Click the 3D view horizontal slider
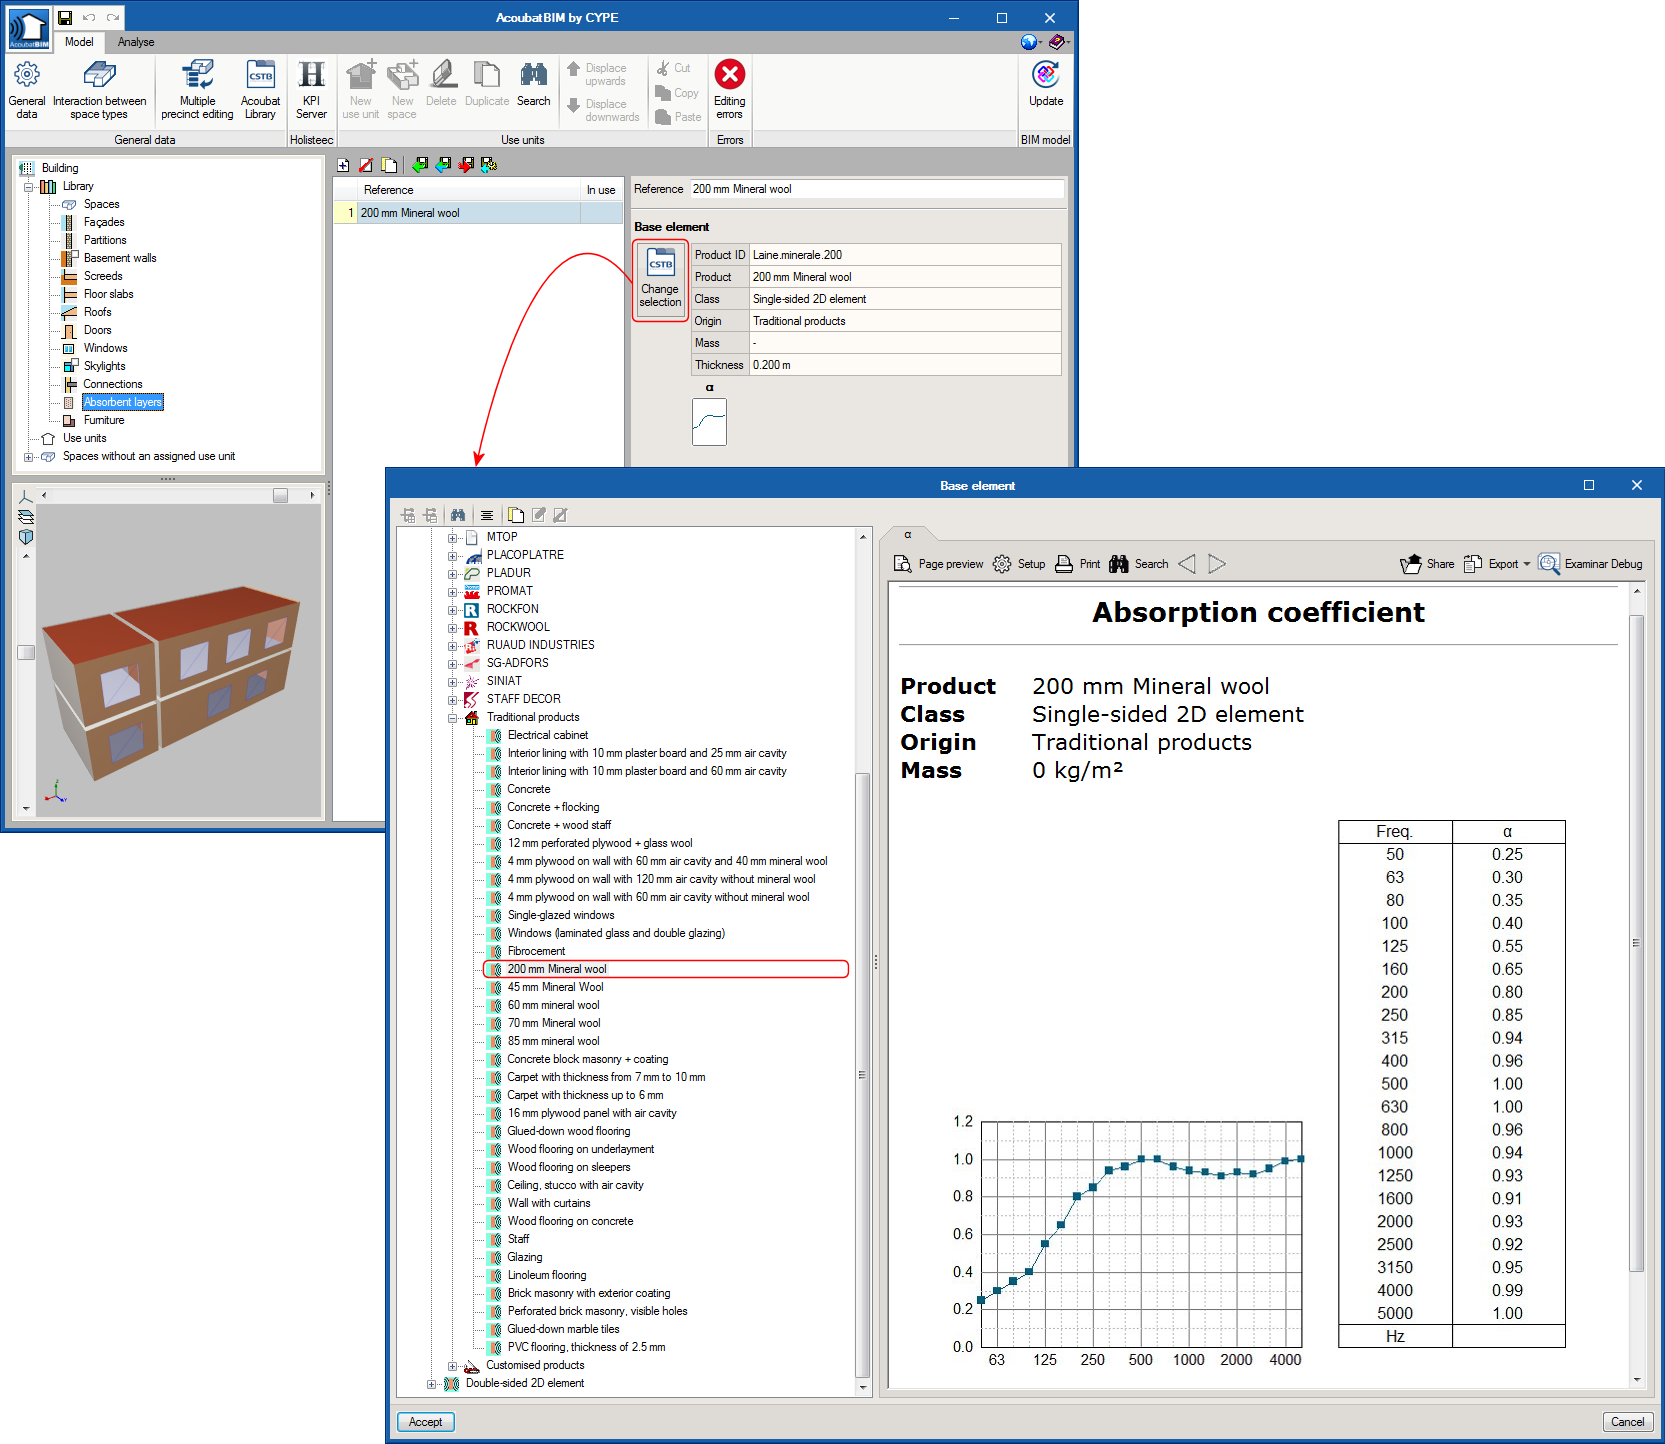The image size is (1665, 1444). click(280, 496)
